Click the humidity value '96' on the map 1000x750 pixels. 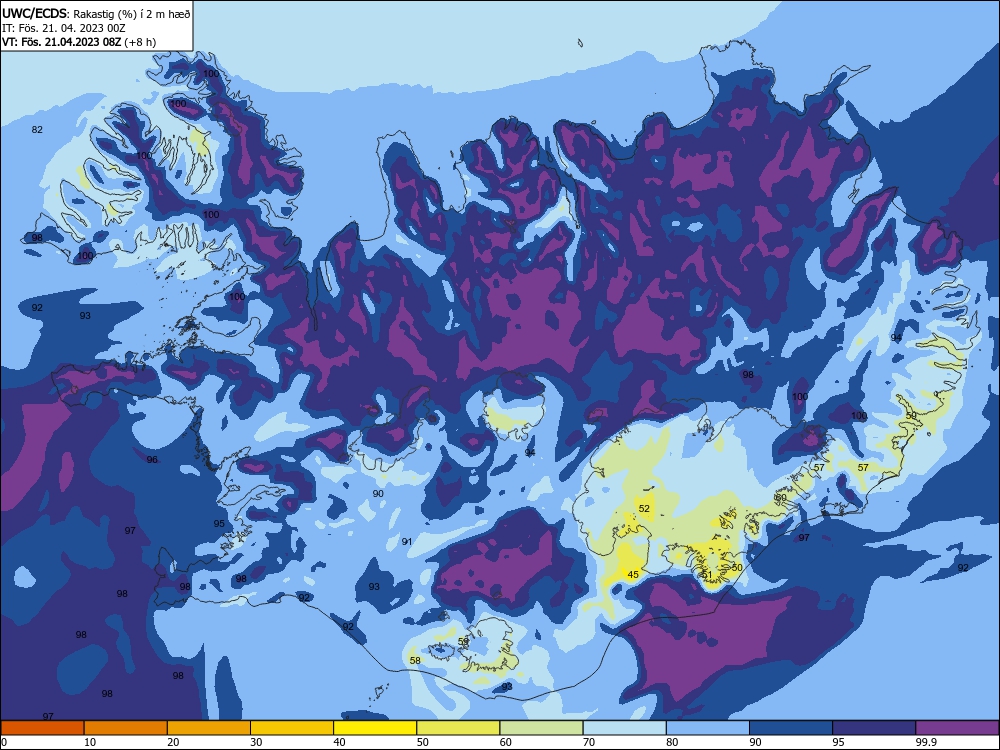152,460
